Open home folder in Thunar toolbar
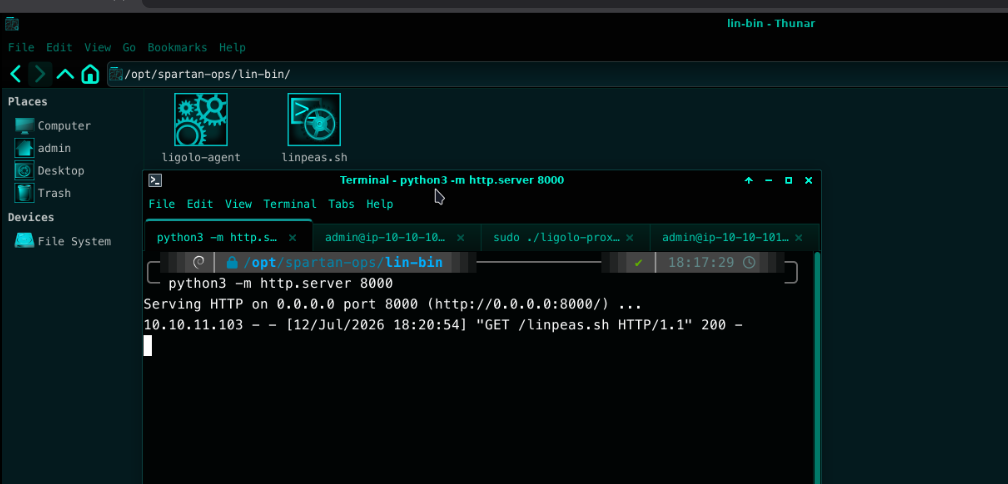 point(90,74)
